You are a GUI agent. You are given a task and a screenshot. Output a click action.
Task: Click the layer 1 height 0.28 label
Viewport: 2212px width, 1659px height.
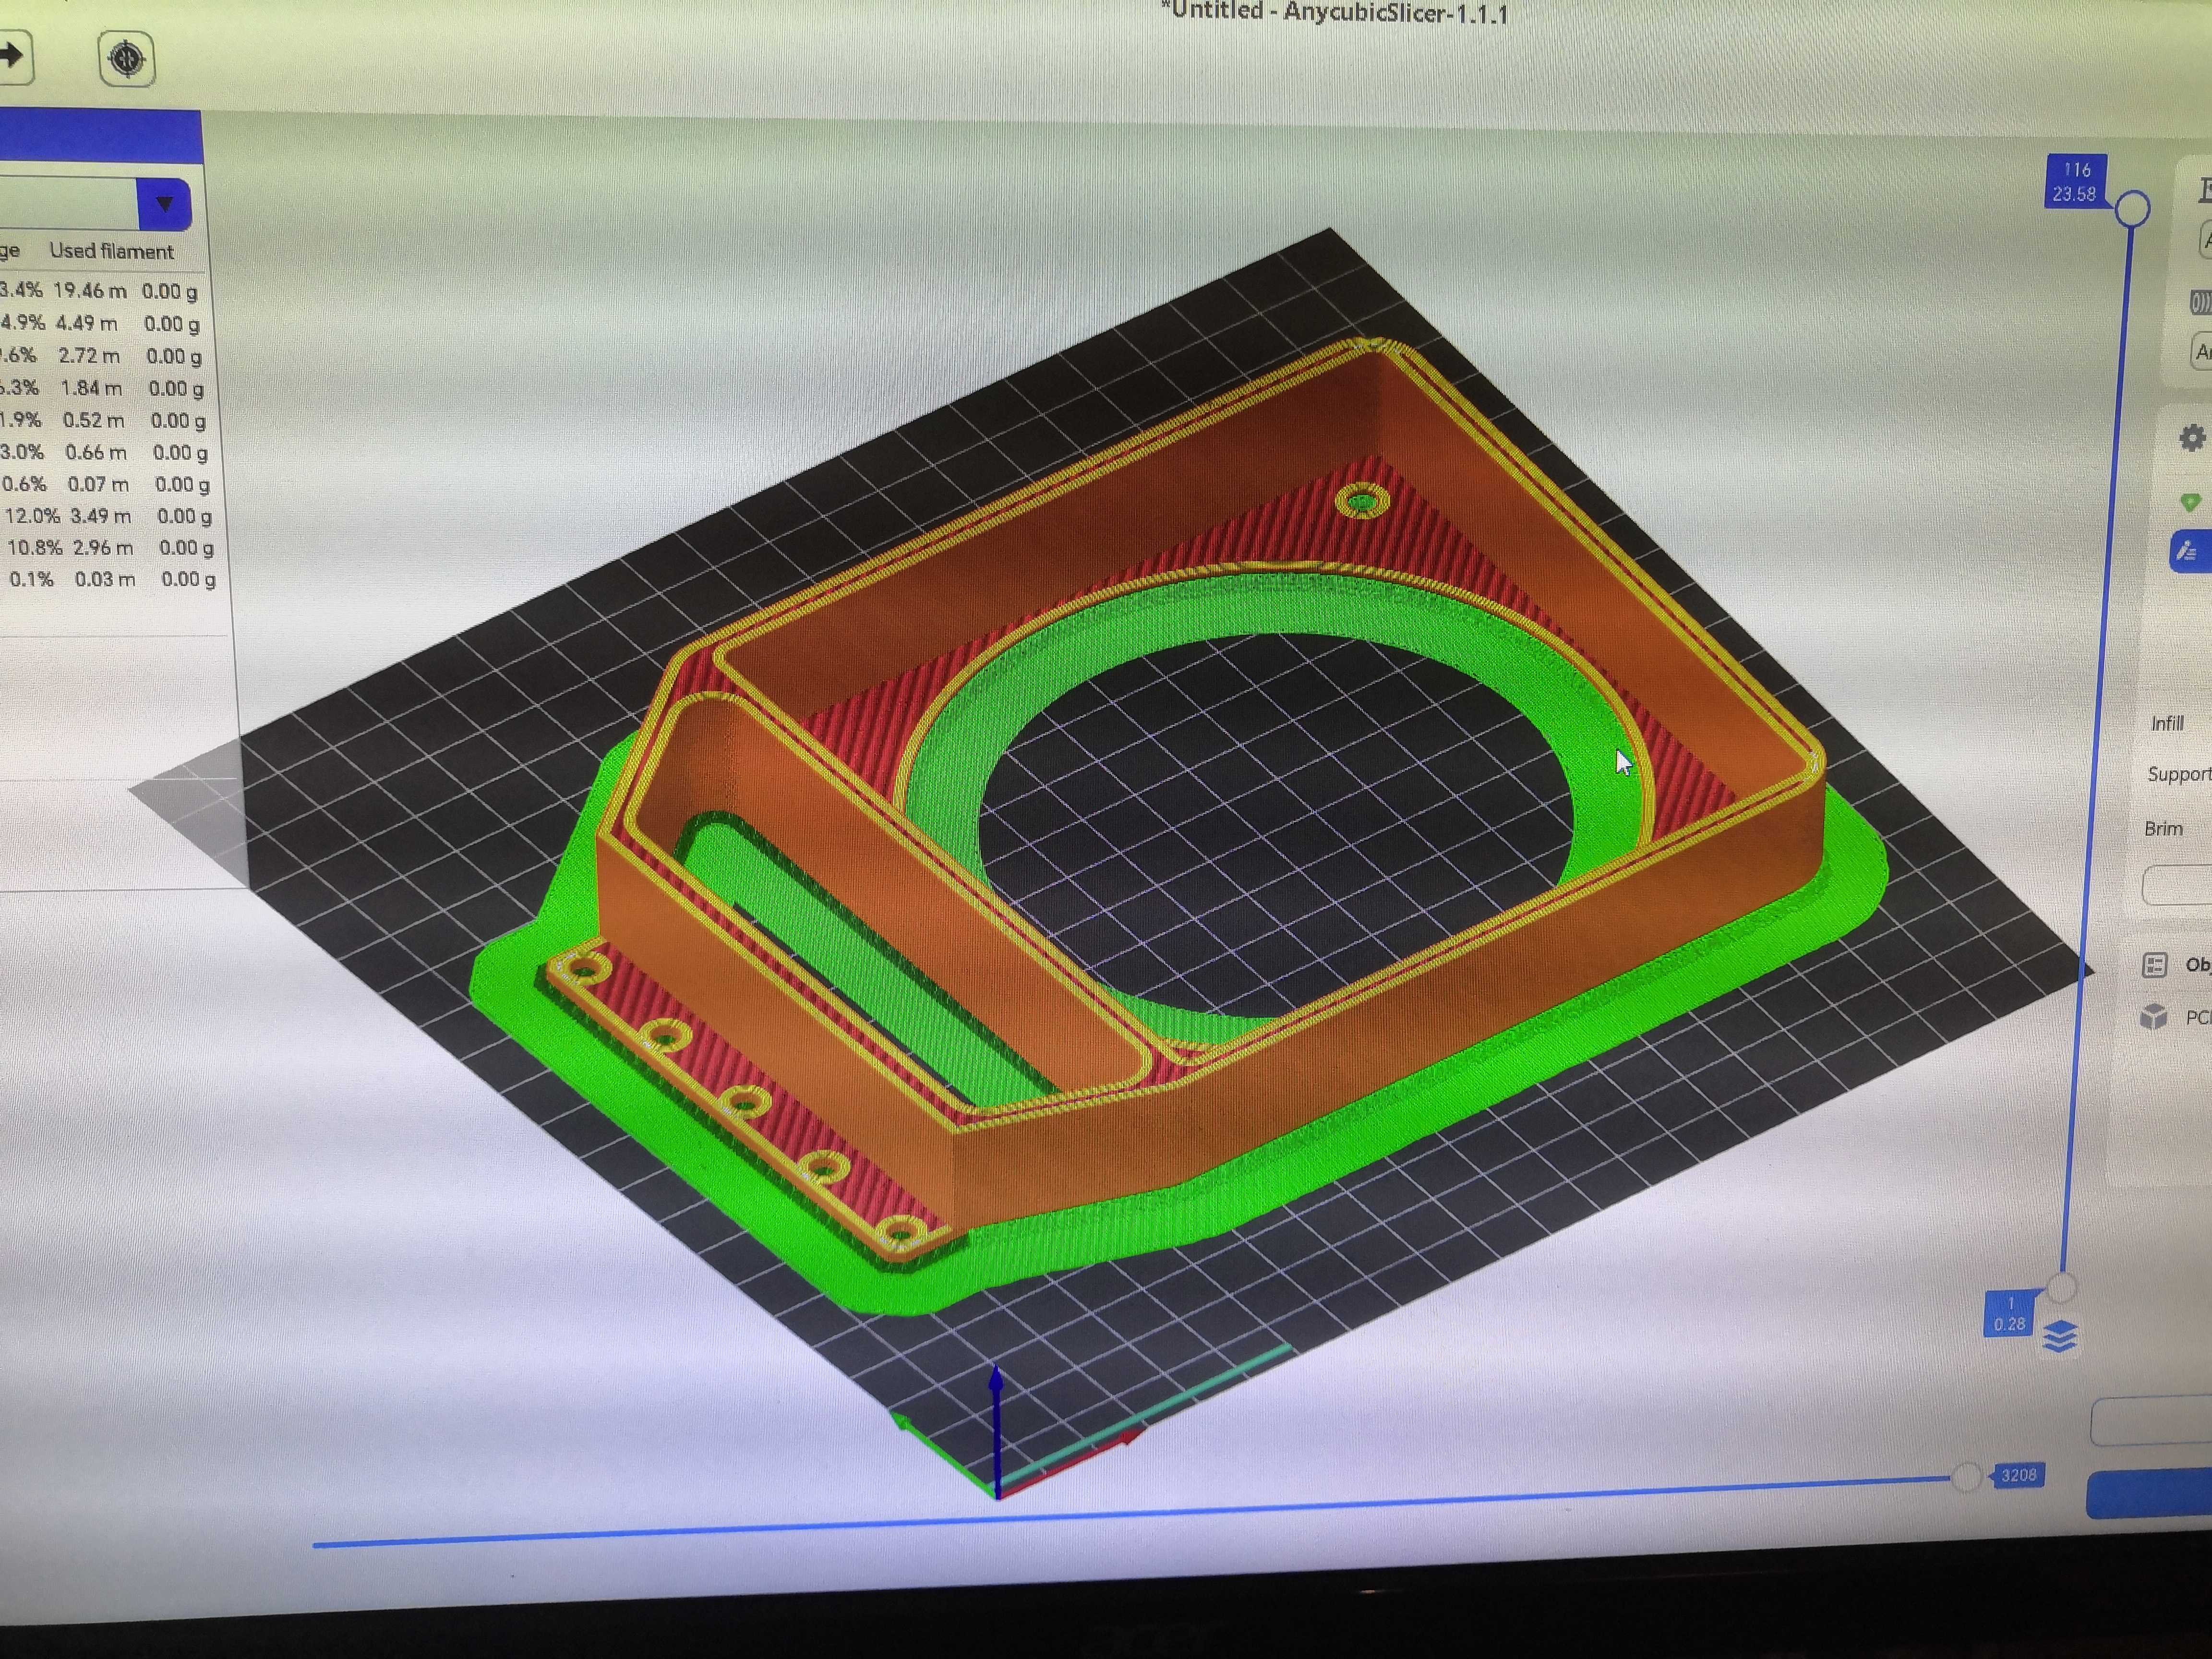2010,1314
